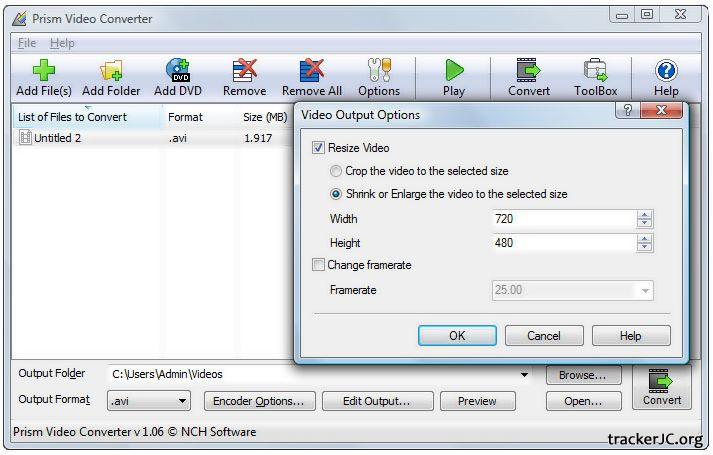Confirm dialog with the OK button
This screenshot has height=455, width=713.
pyautogui.click(x=457, y=336)
